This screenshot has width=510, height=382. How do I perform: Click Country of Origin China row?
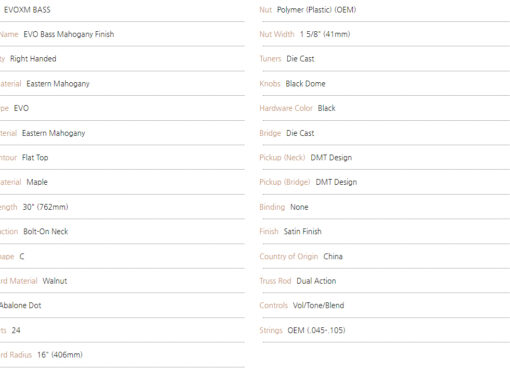point(385,256)
